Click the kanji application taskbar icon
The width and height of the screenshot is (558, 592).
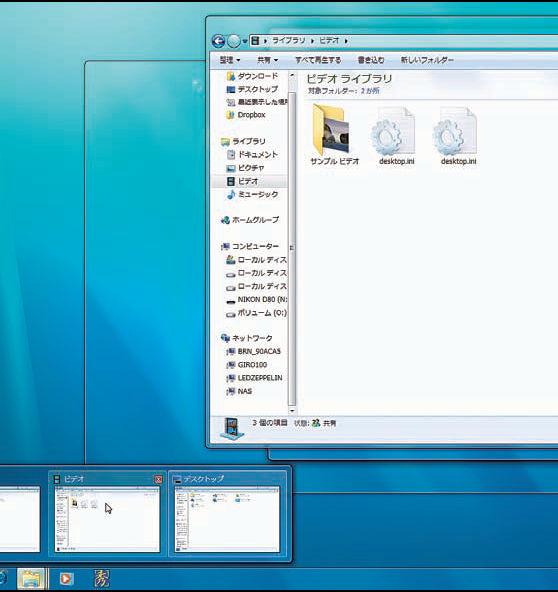[x=102, y=578]
